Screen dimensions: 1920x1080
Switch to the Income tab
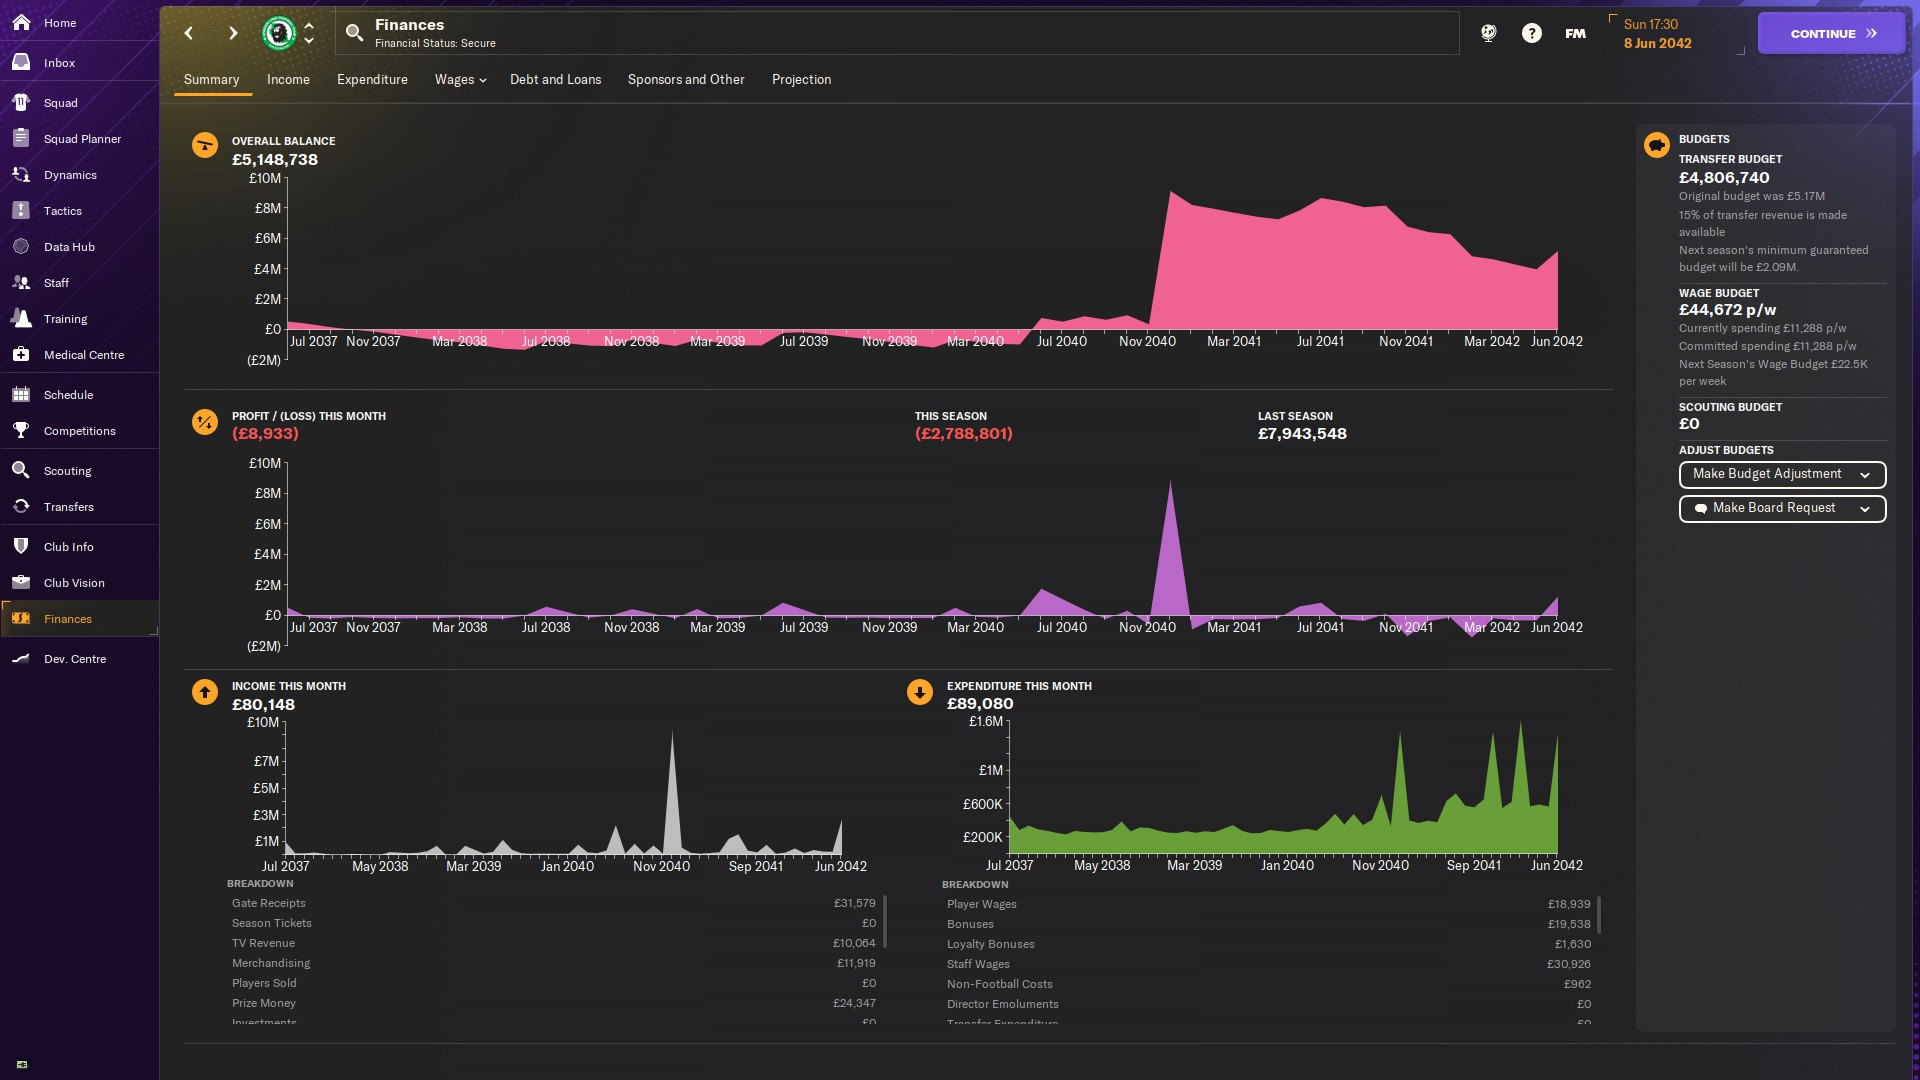pos(288,80)
